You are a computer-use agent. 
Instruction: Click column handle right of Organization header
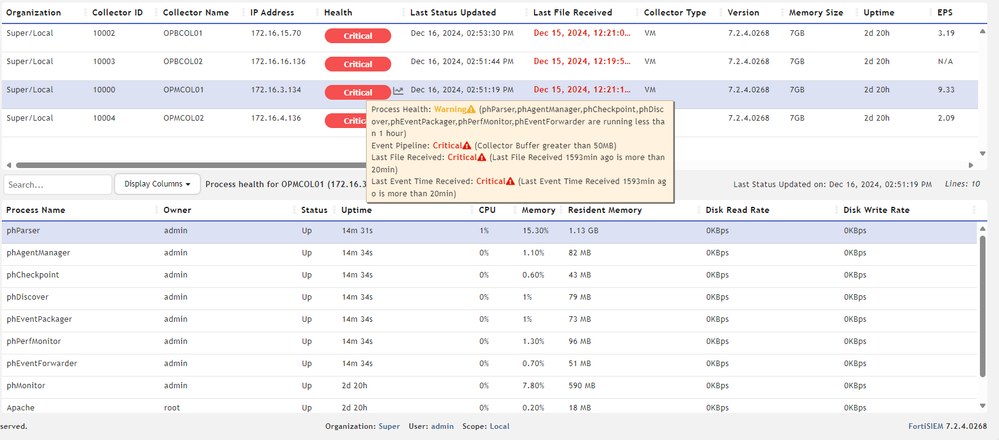coord(83,13)
